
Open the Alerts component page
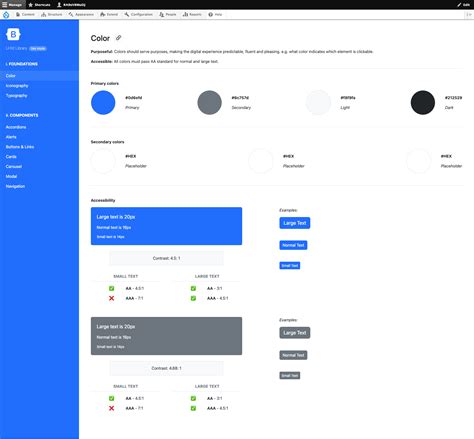(x=11, y=137)
